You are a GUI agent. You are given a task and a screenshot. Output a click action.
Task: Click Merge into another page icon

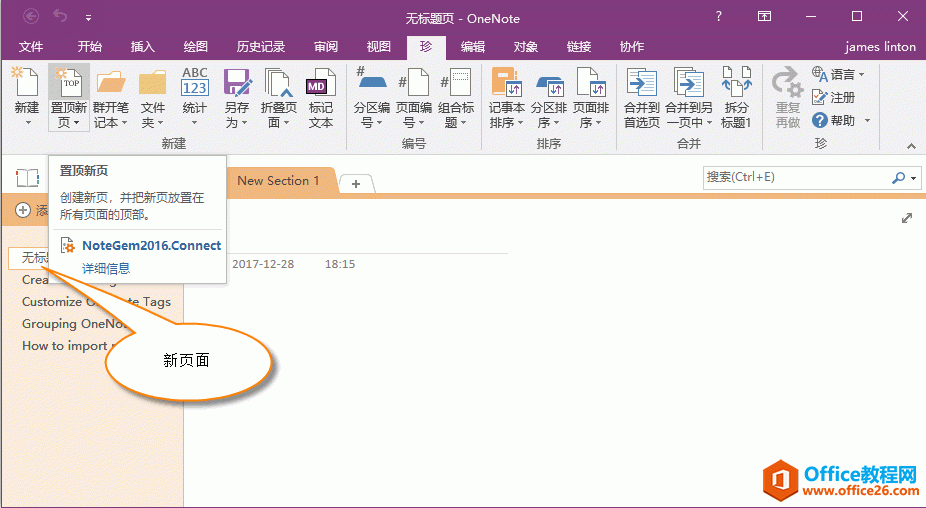coord(688,82)
